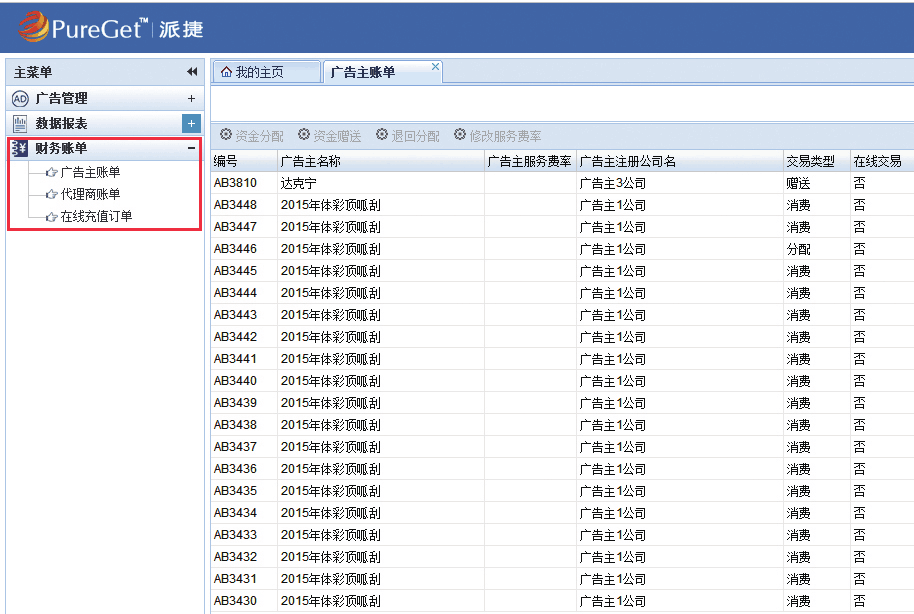
Task: Sort by the 编号 column header
Action: click(244, 162)
